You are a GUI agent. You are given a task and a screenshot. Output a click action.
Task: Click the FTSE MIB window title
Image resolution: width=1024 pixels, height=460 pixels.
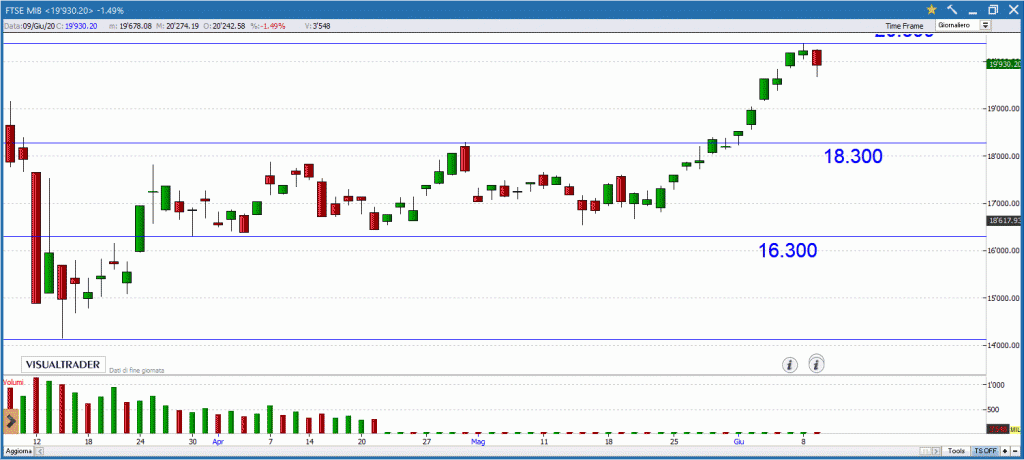(65, 10)
